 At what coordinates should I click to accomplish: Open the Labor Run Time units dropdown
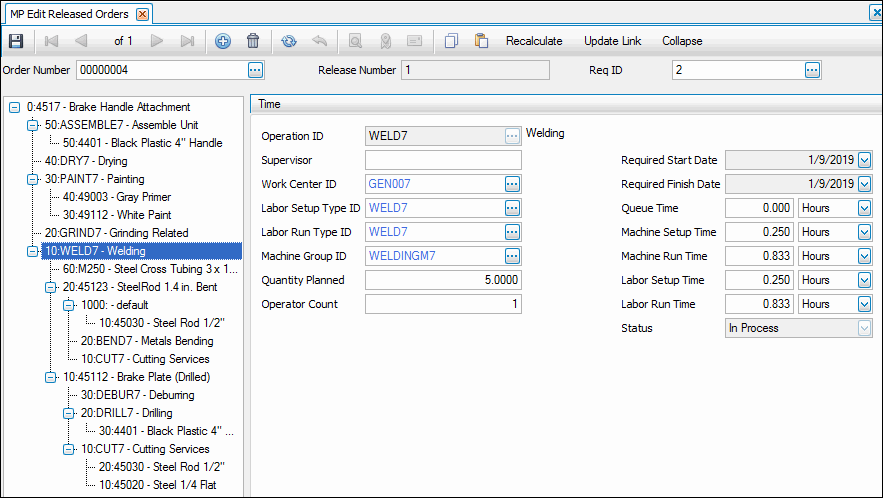click(x=864, y=304)
